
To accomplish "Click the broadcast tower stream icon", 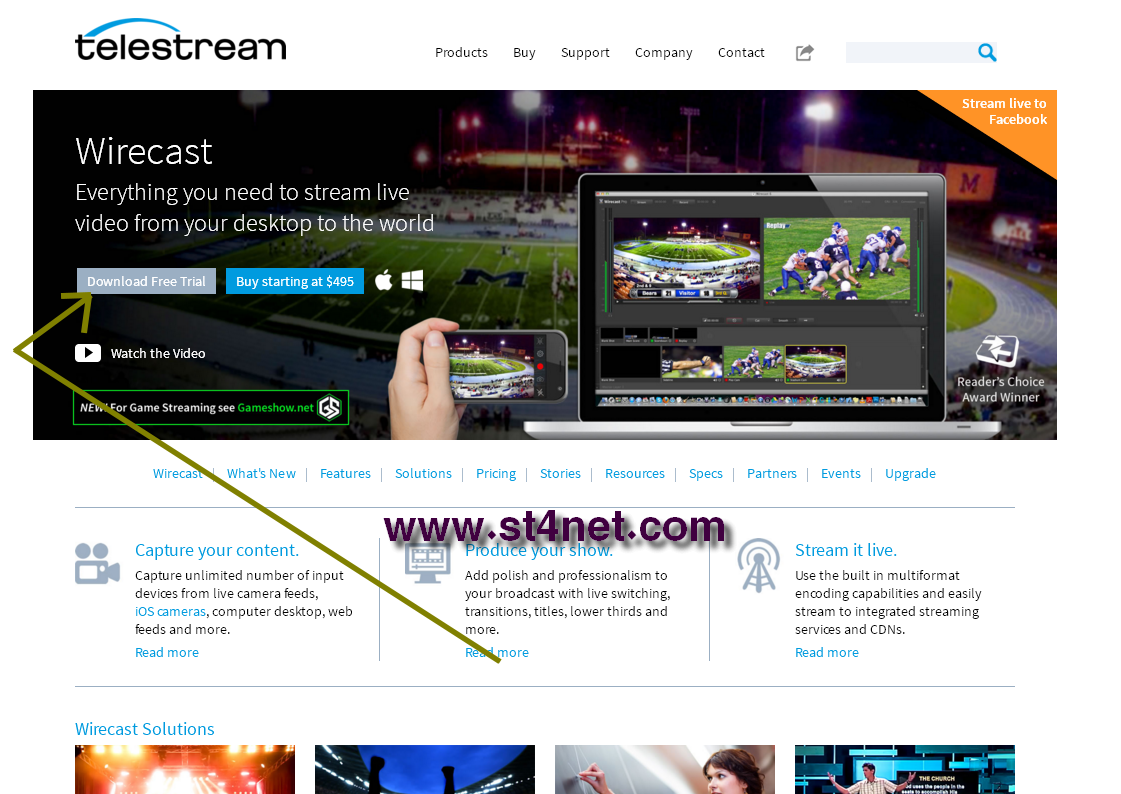I will tap(759, 565).
